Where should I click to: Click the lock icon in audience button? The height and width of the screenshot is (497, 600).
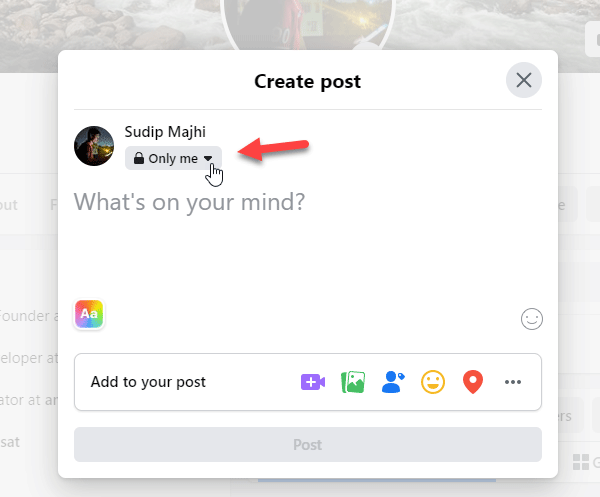click(139, 158)
